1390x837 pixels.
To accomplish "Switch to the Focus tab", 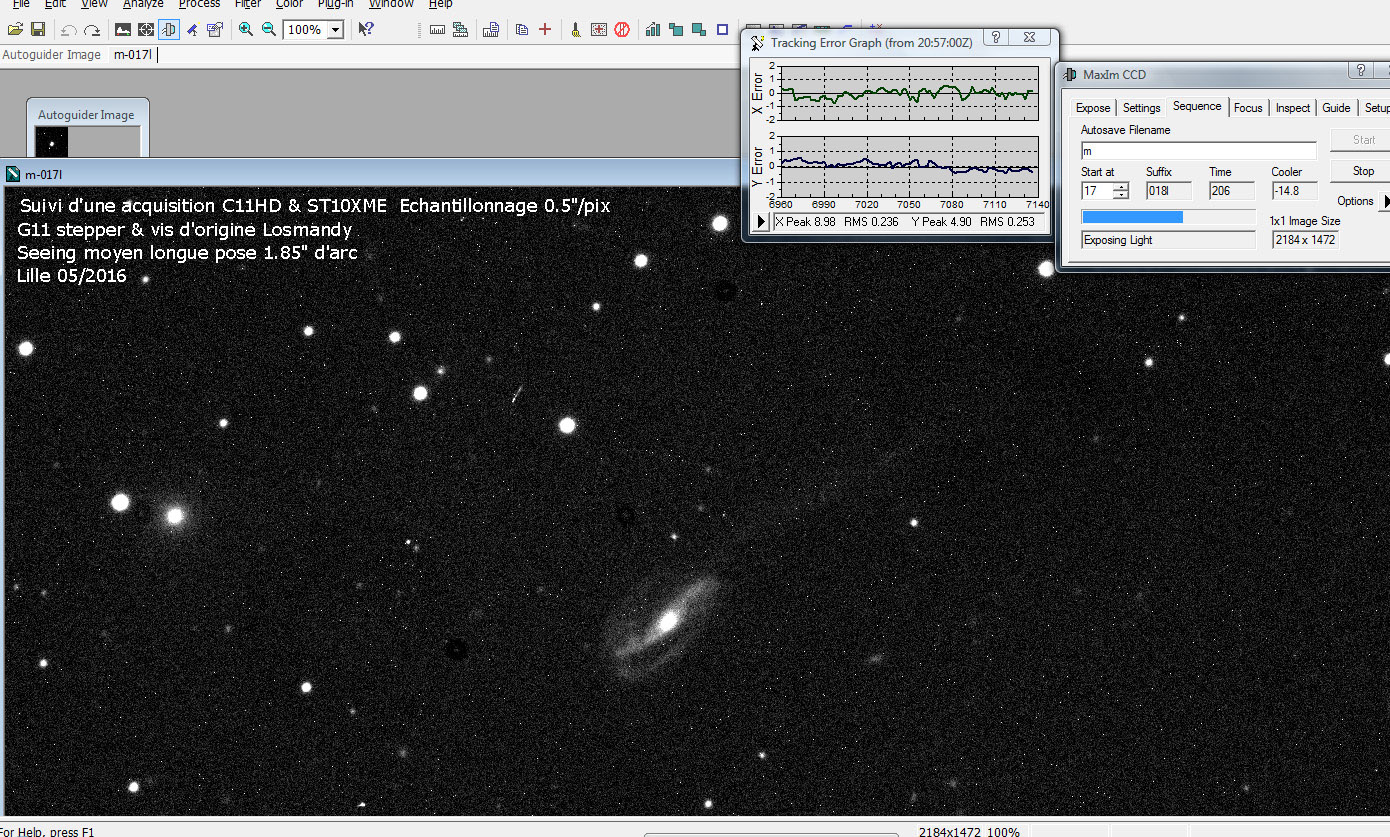I will (x=1247, y=108).
